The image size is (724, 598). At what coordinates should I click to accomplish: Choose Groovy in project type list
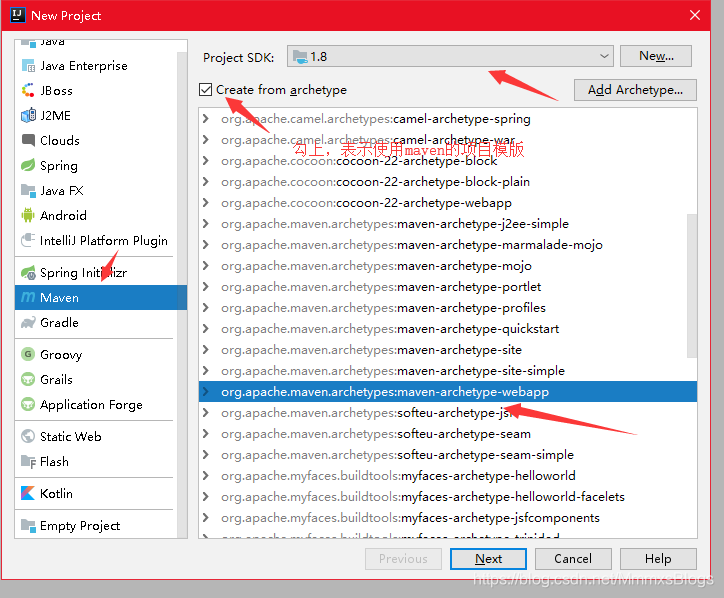click(x=96, y=354)
